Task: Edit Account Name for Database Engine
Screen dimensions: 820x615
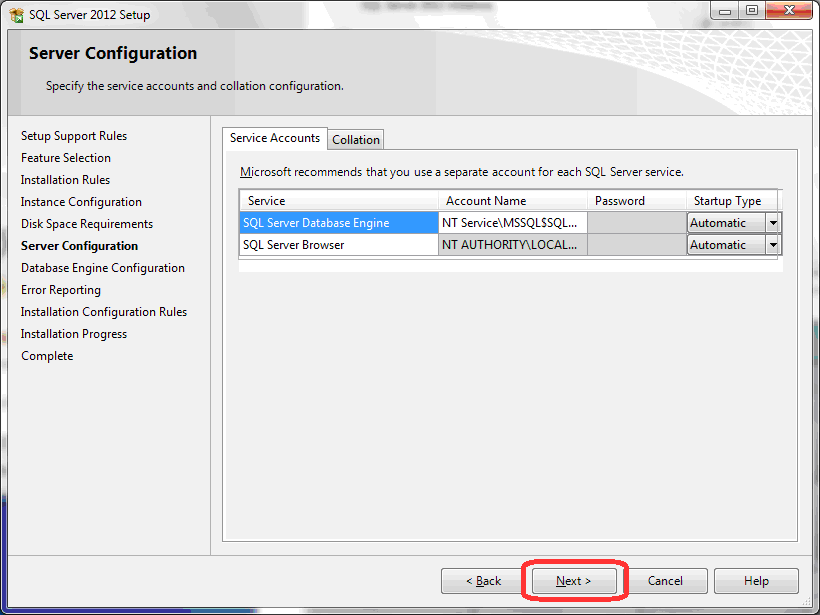Action: [512, 223]
